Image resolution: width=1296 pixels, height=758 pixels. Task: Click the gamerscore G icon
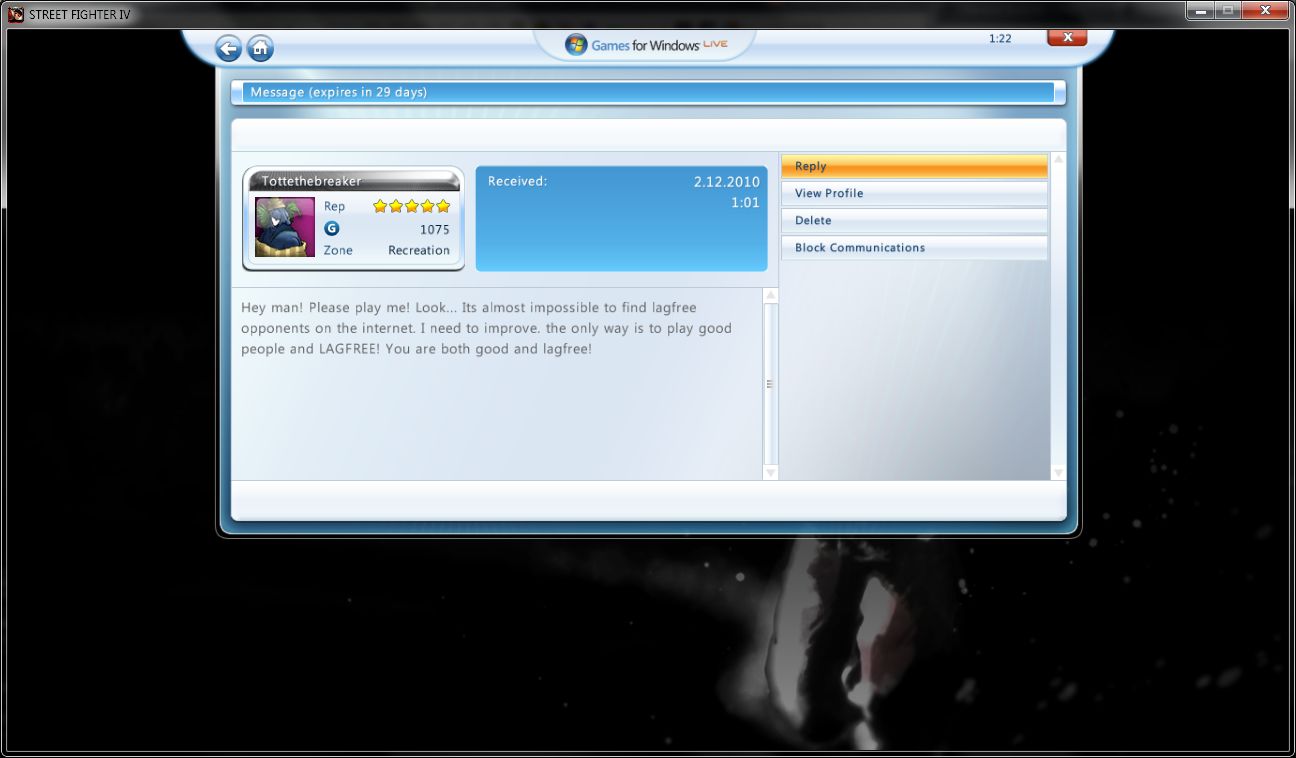point(332,228)
